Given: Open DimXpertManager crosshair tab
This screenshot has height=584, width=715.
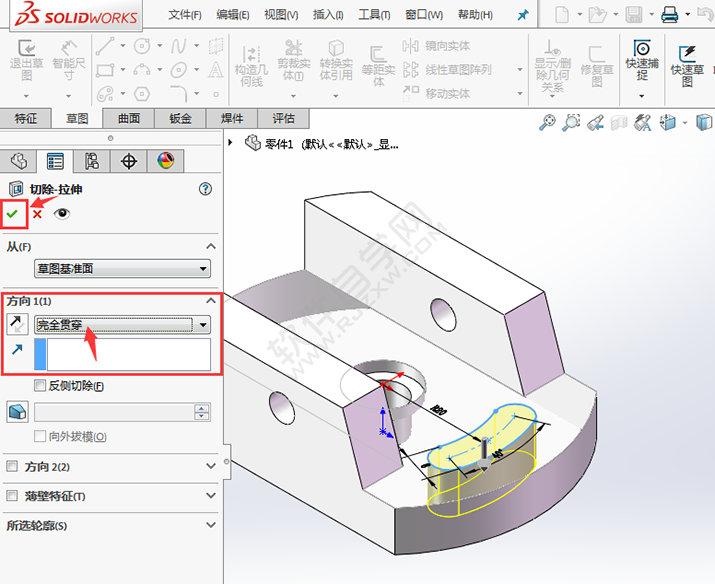Looking at the screenshot, I should (x=129, y=161).
